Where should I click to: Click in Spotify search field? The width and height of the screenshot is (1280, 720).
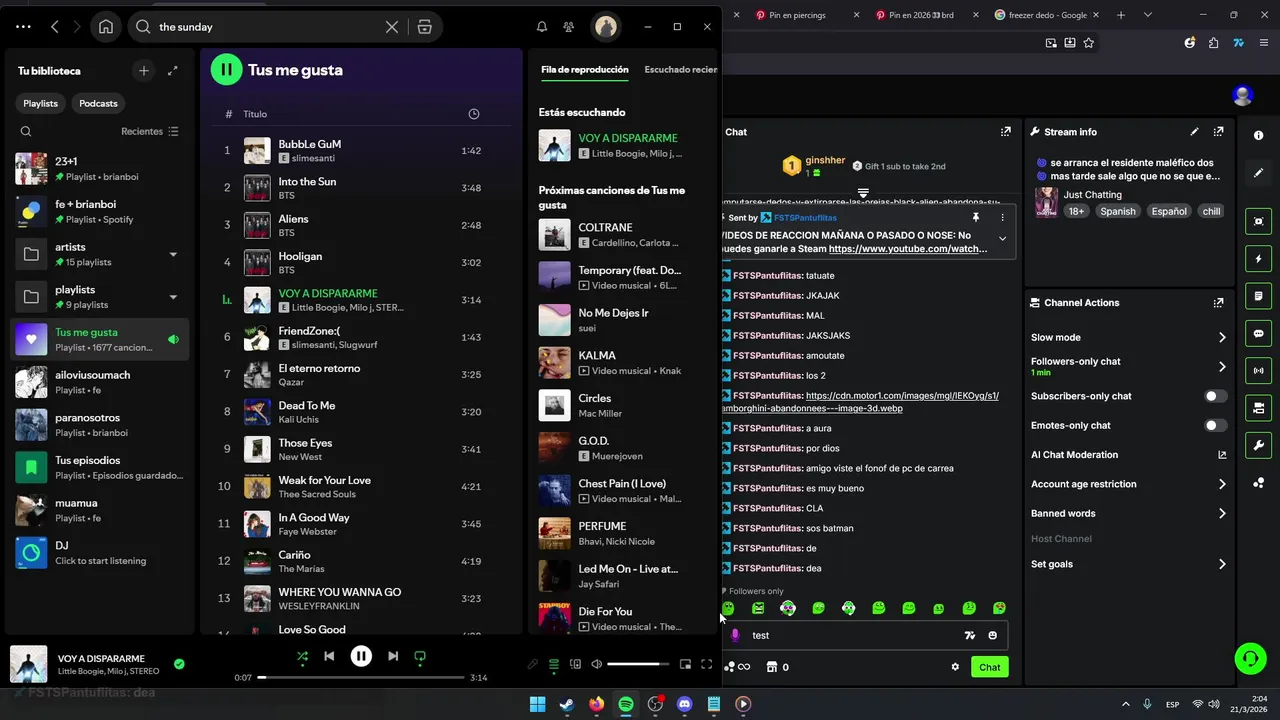pos(268,27)
